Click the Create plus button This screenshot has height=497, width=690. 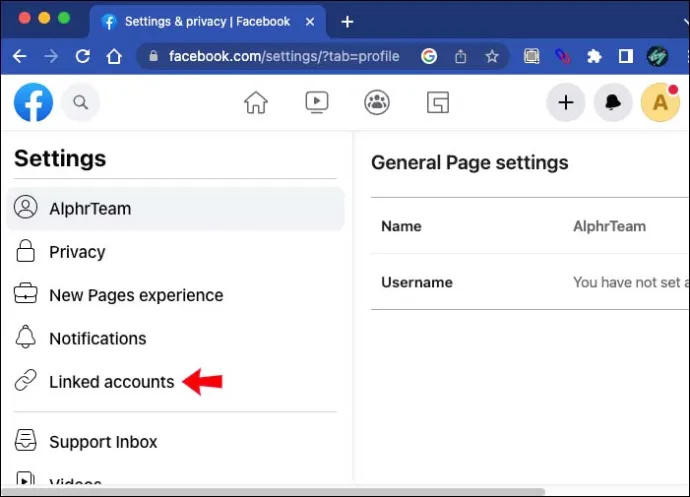(565, 102)
